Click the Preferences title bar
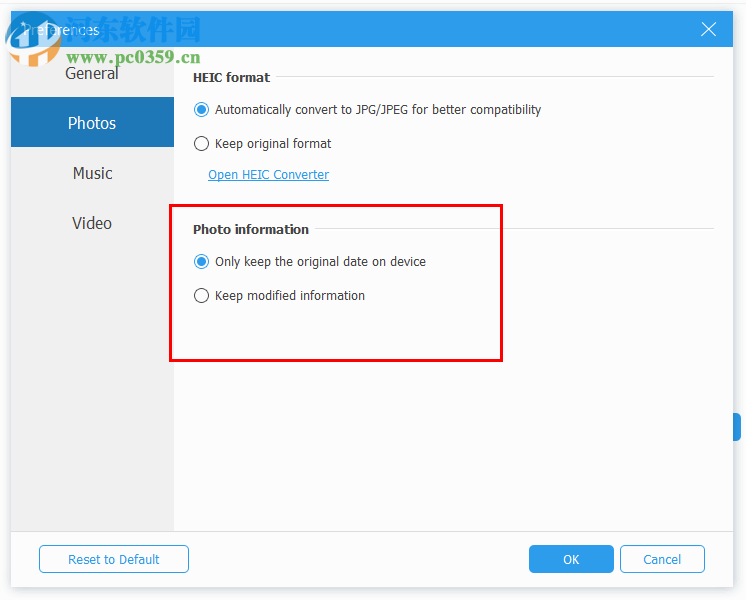Screen dimensions: 746x600 click(400, 30)
